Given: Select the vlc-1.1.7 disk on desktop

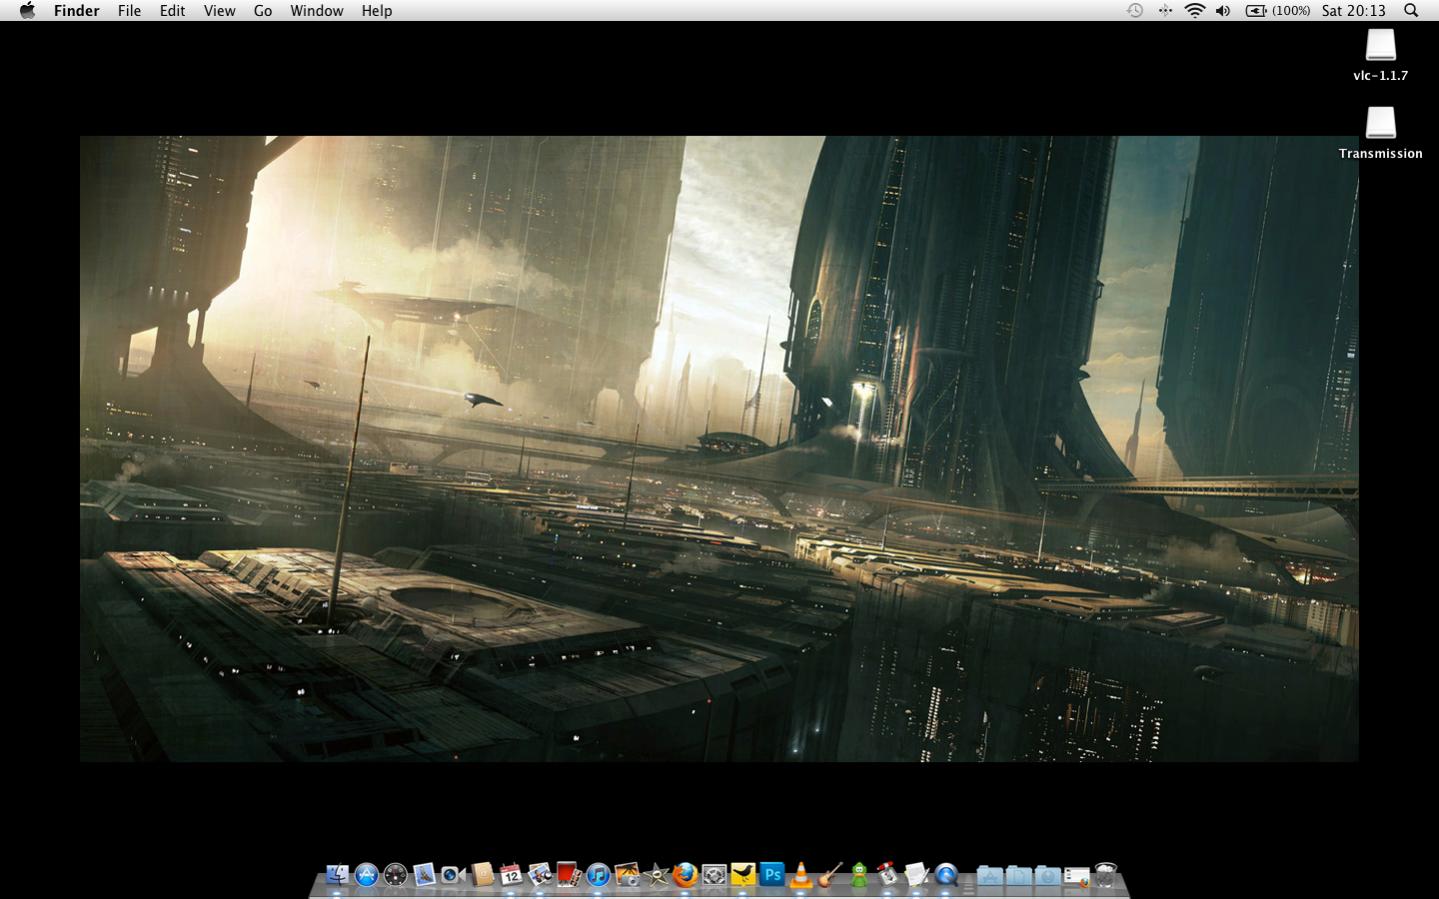Looking at the screenshot, I should pyautogui.click(x=1381, y=55).
